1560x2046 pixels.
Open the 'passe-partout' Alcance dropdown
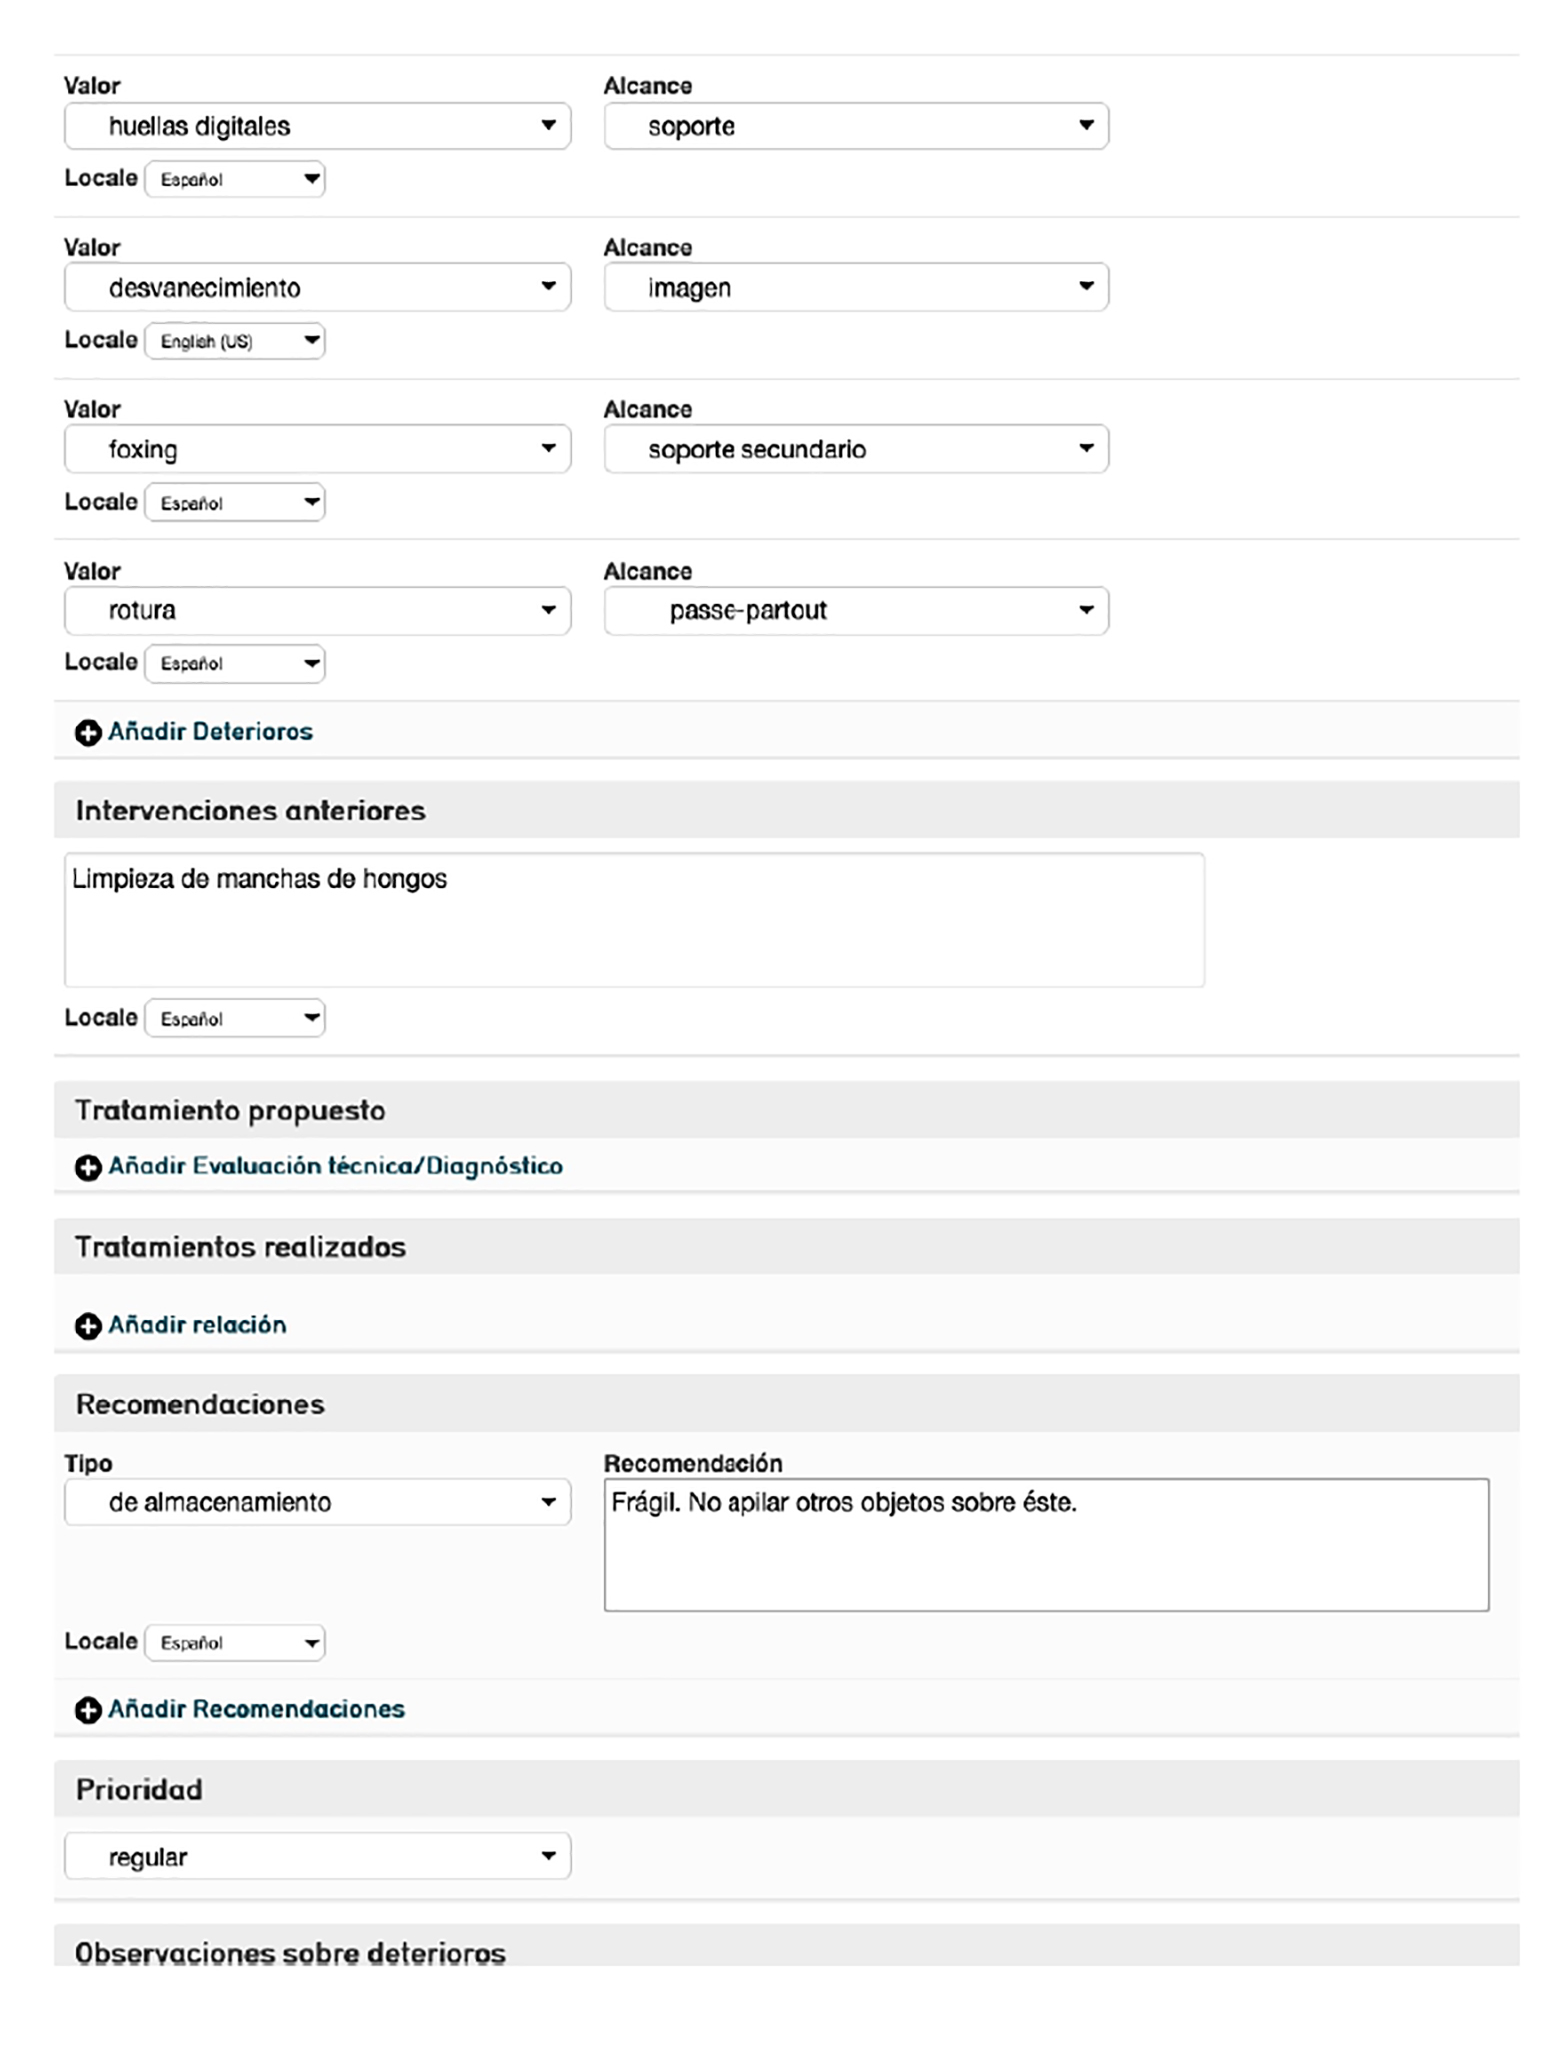[x=856, y=611]
